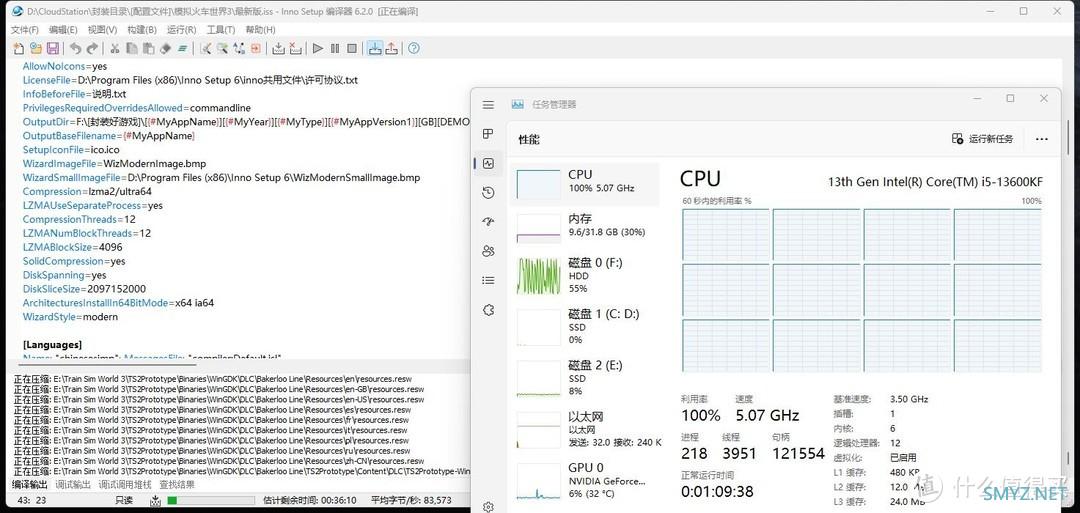
Task: Select the Target Setup toolbar toggle
Action: tap(375, 48)
